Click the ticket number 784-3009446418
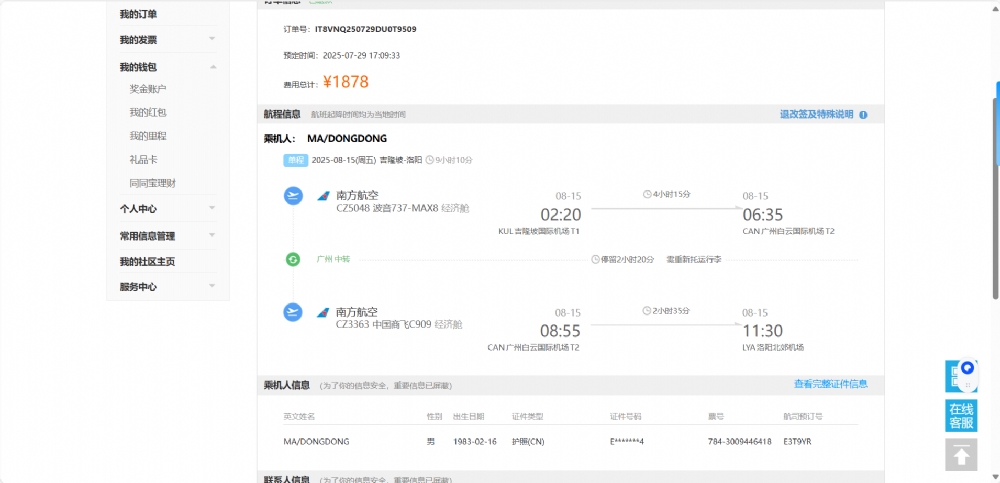This screenshot has width=1000, height=483. click(740, 442)
